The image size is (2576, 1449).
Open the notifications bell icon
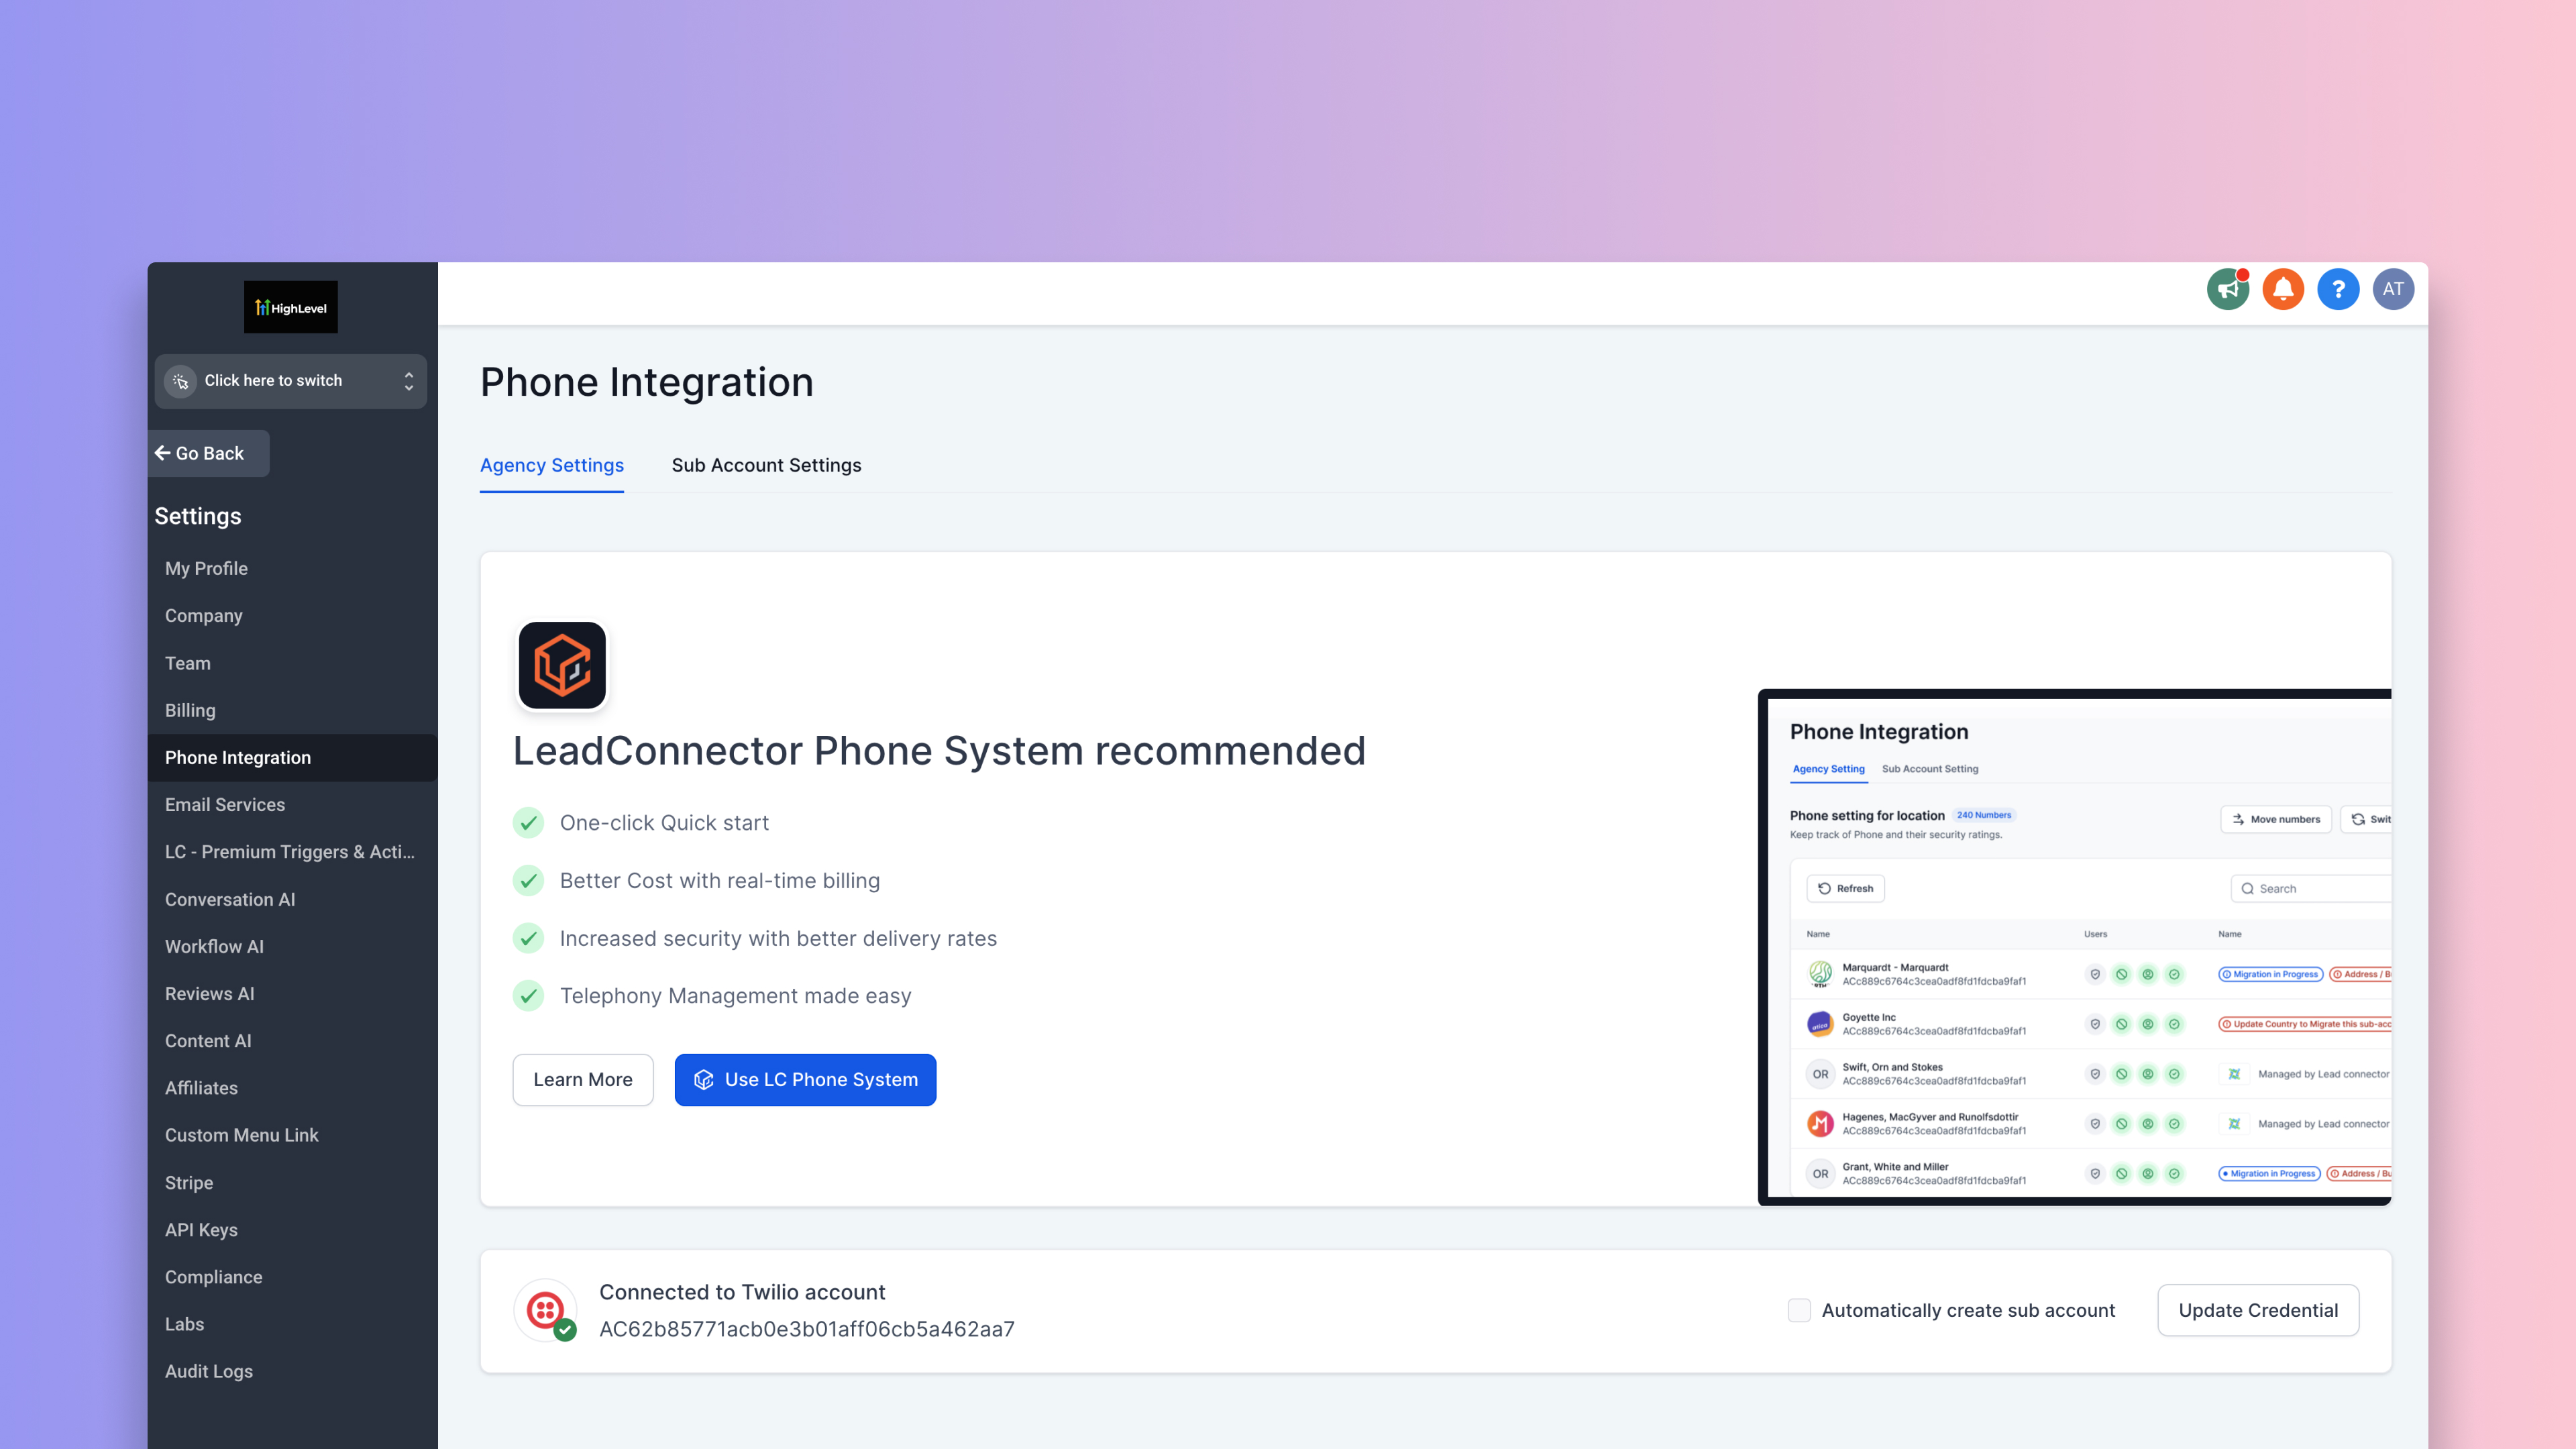(x=2283, y=290)
